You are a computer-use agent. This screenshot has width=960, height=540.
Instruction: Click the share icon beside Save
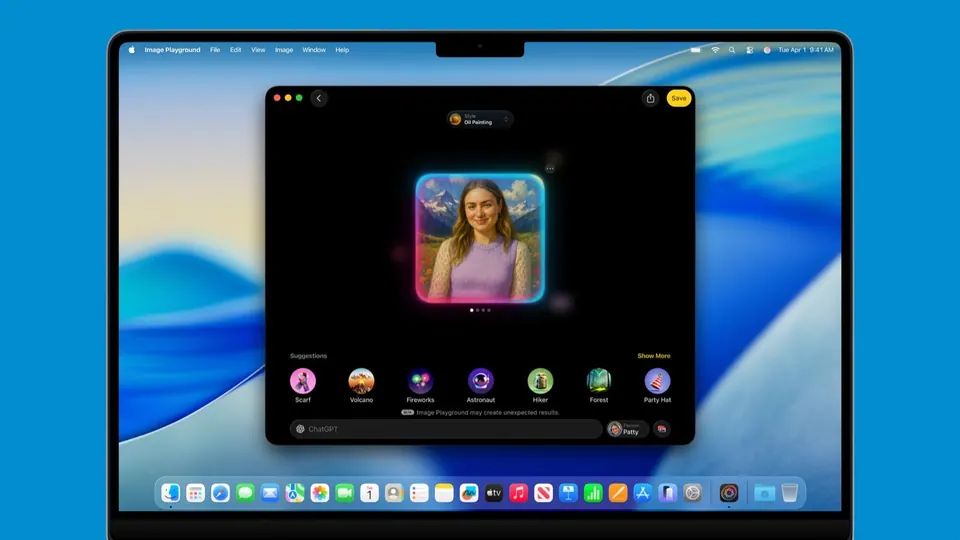tap(650, 98)
